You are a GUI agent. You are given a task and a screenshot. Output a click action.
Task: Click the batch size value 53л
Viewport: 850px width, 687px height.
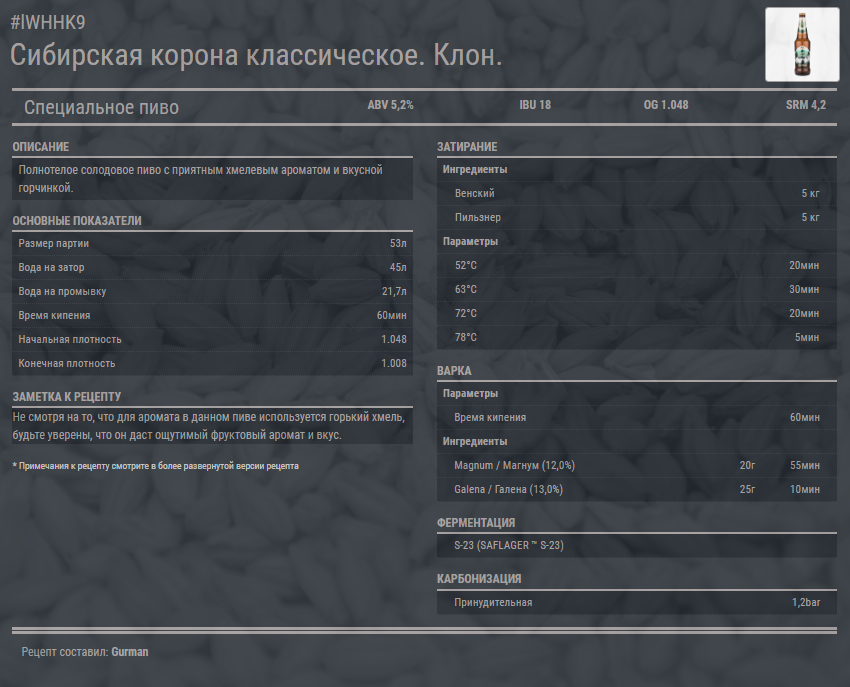pyautogui.click(x=398, y=243)
